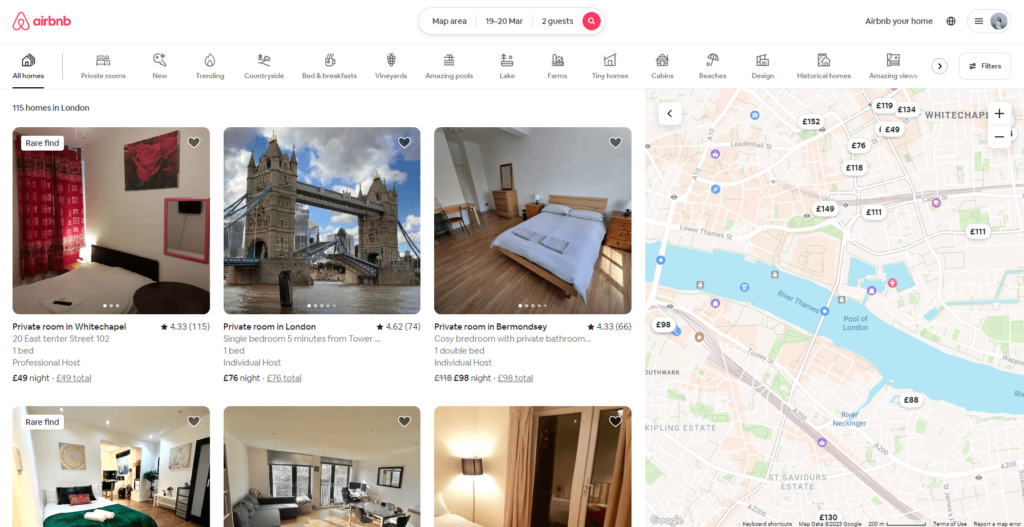Open Private room in London title
1024x527 pixels.
click(270, 327)
